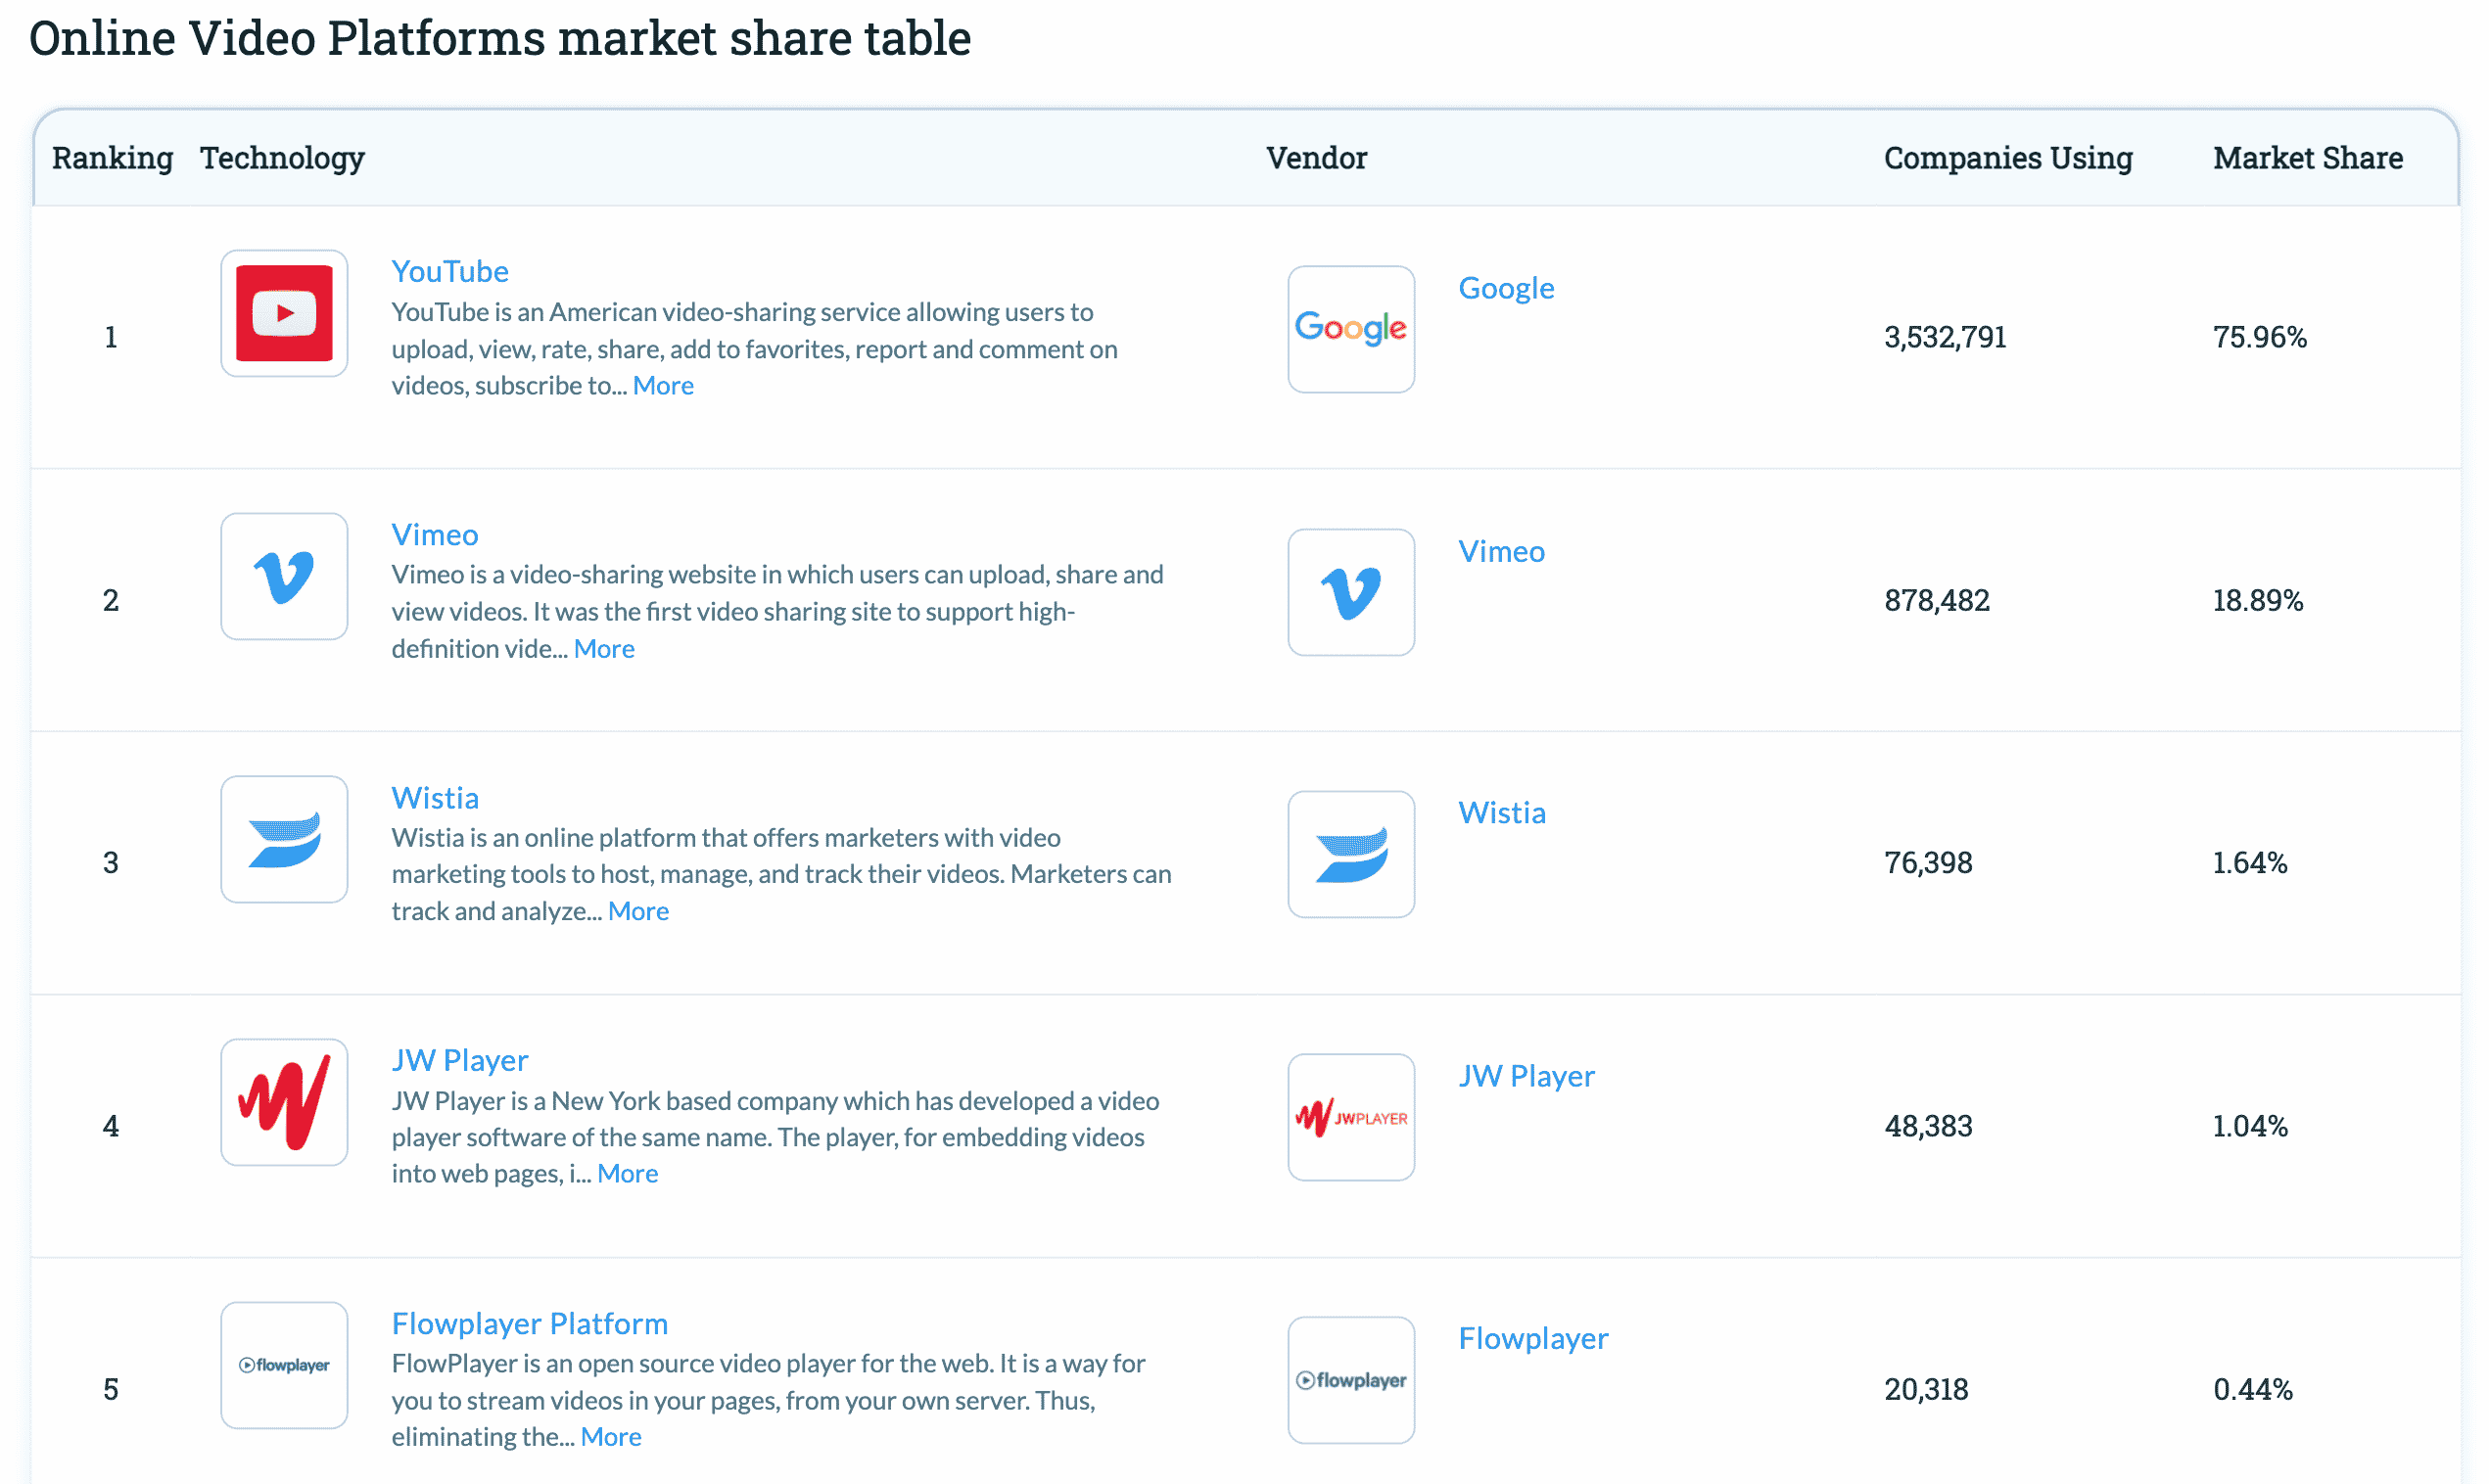Viewport: 2489px width, 1484px height.
Task: Click the Companies Using column header
Action: pos(2007,158)
